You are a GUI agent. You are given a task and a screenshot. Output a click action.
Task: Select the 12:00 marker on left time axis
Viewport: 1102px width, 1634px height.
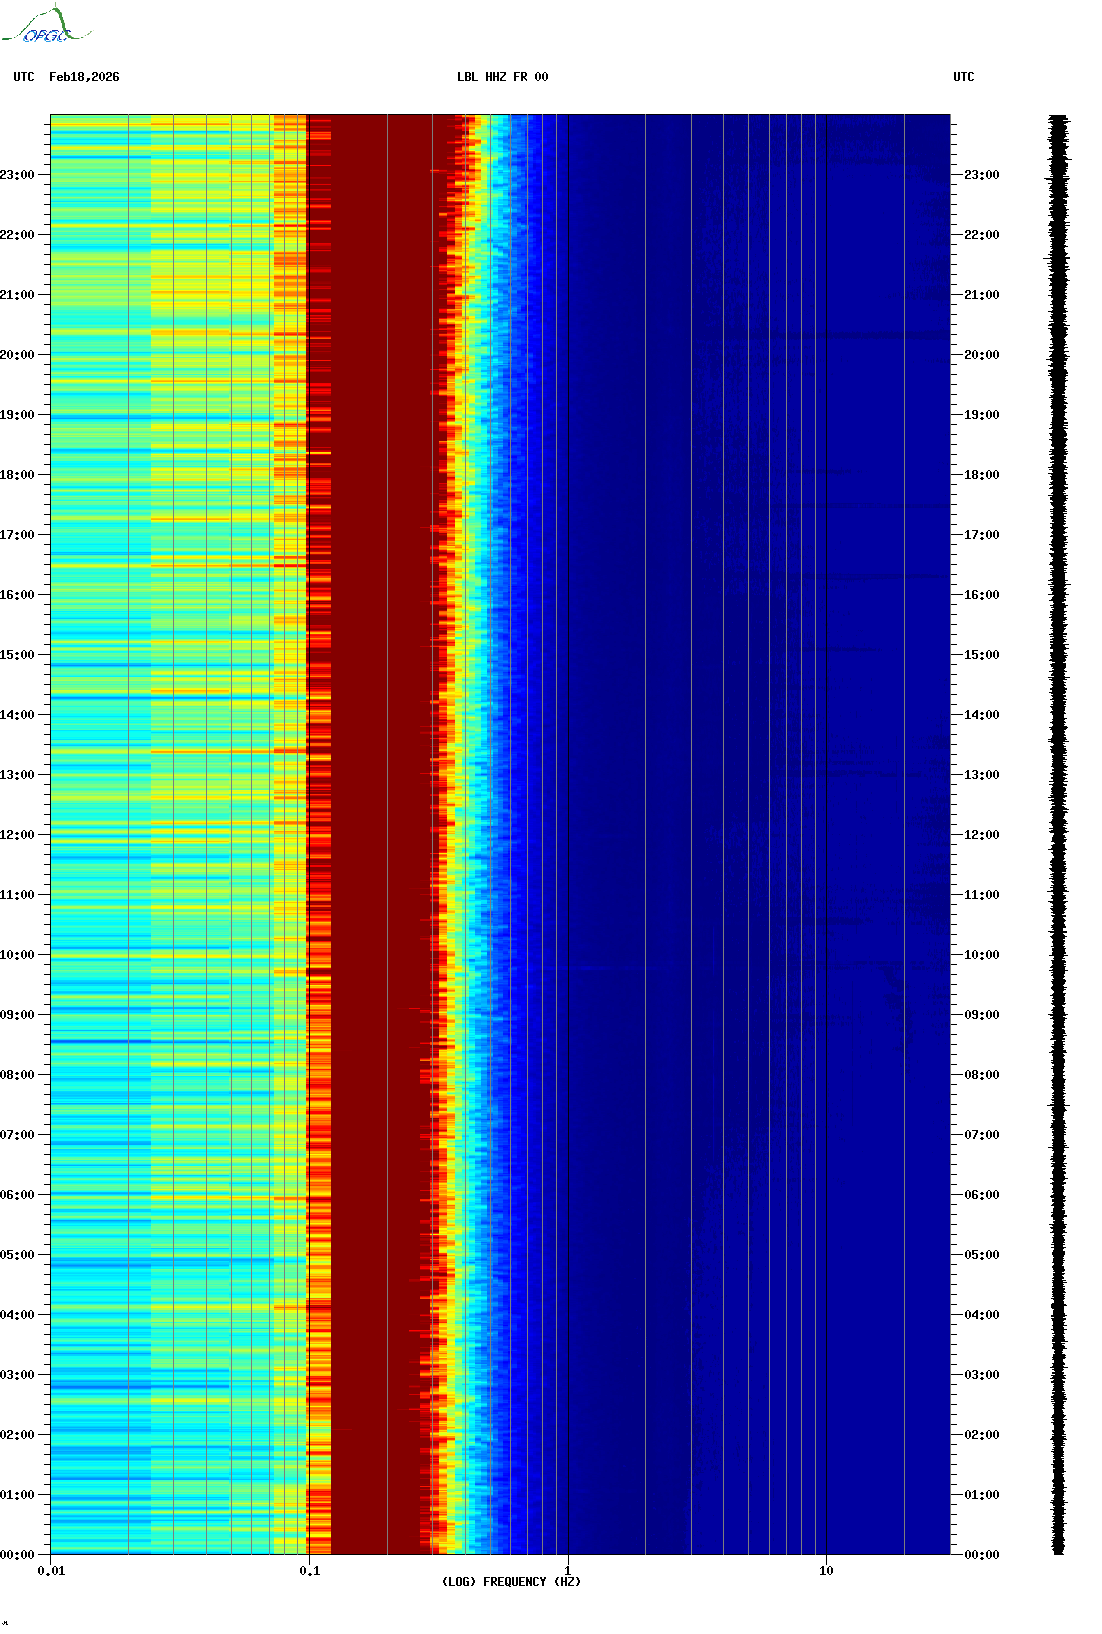point(18,835)
